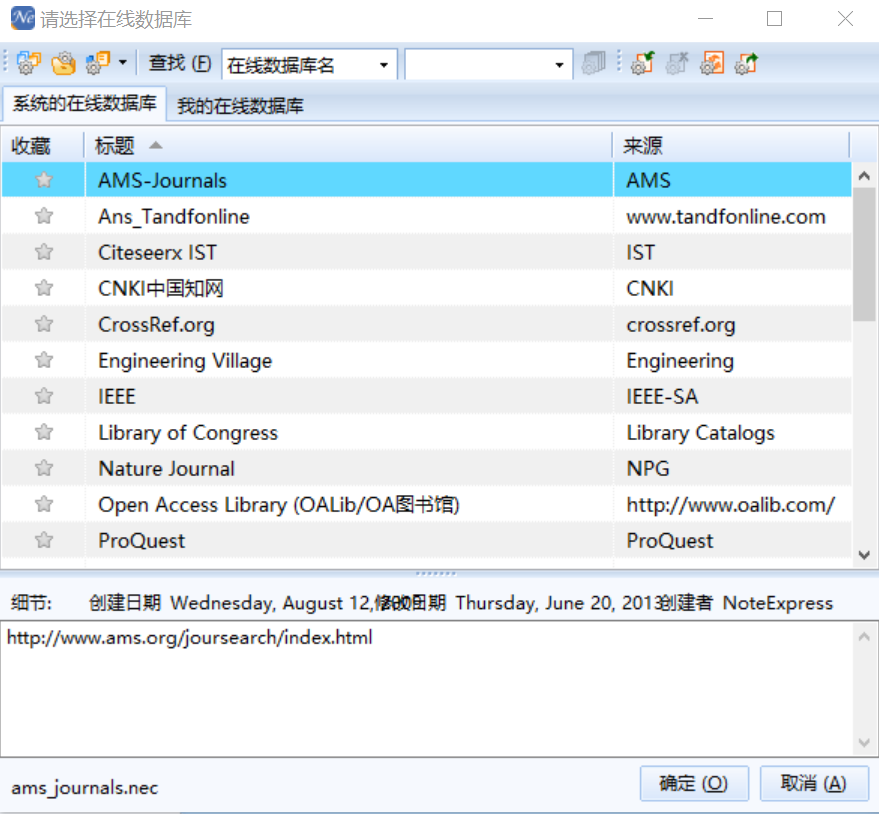Favorite AMS-Journals with its star
Screen dimensions: 879x814
click(44, 180)
